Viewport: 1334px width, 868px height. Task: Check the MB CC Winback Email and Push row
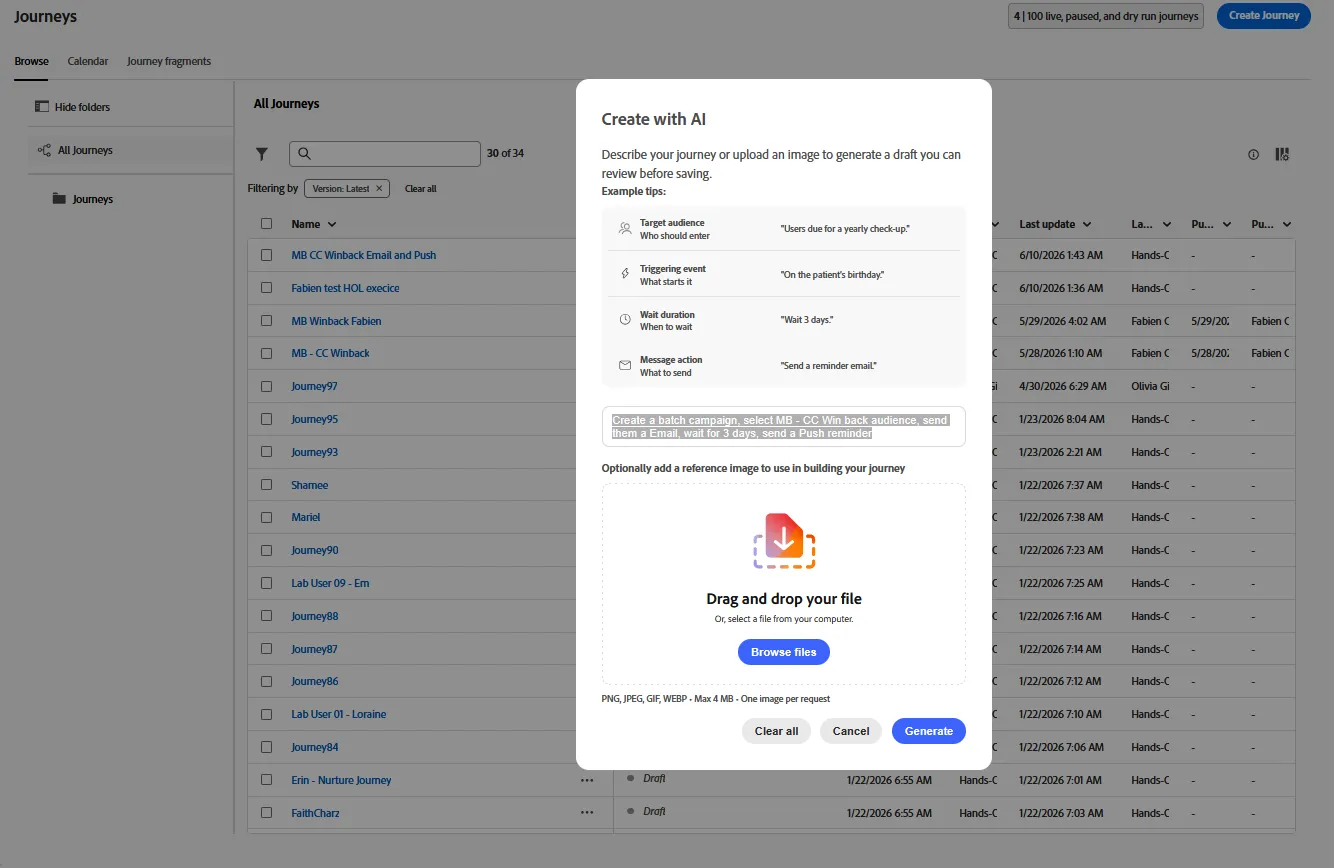pyautogui.click(x=266, y=255)
